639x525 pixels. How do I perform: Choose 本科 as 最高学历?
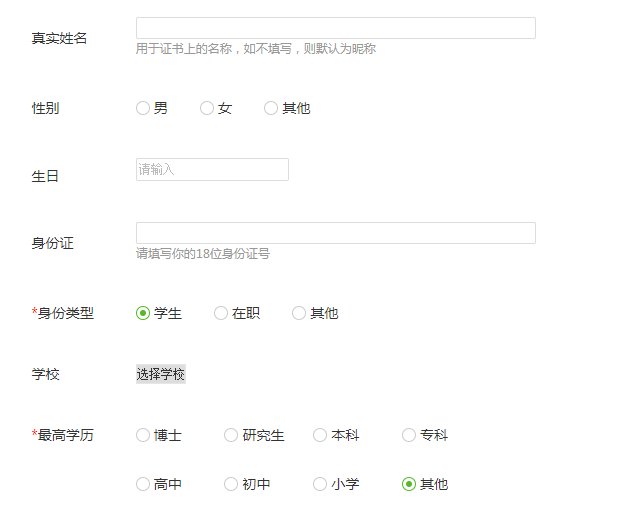(320, 435)
